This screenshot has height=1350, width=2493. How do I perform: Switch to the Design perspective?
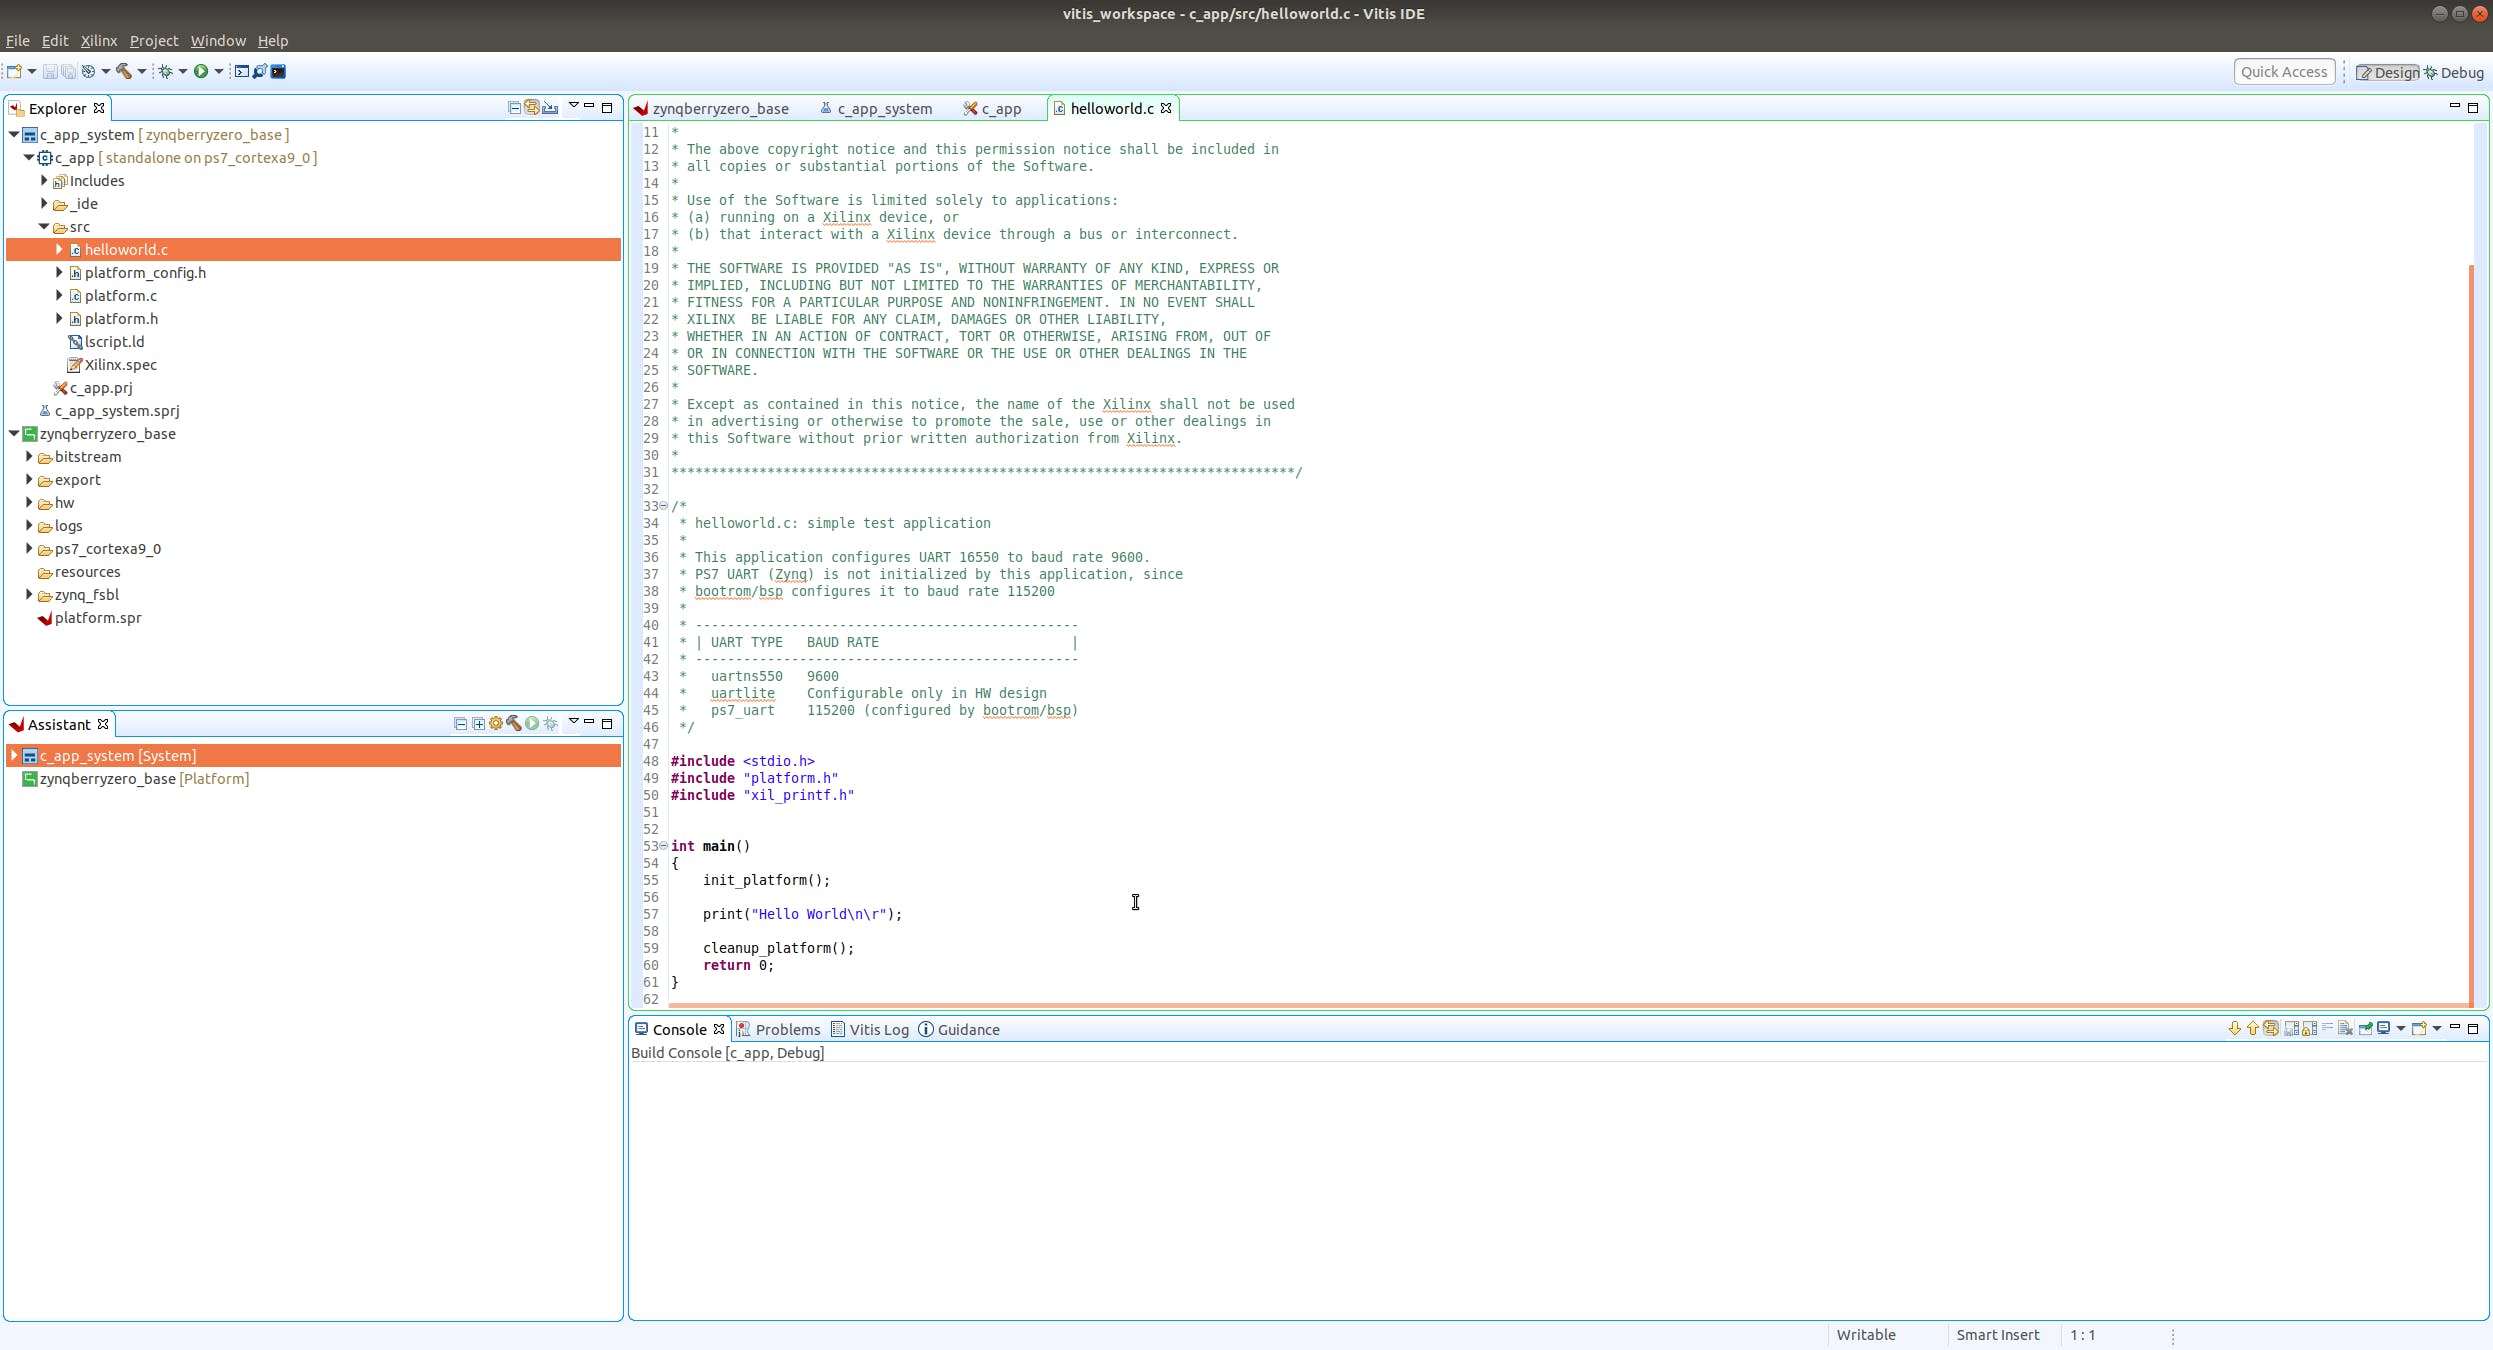[2387, 72]
